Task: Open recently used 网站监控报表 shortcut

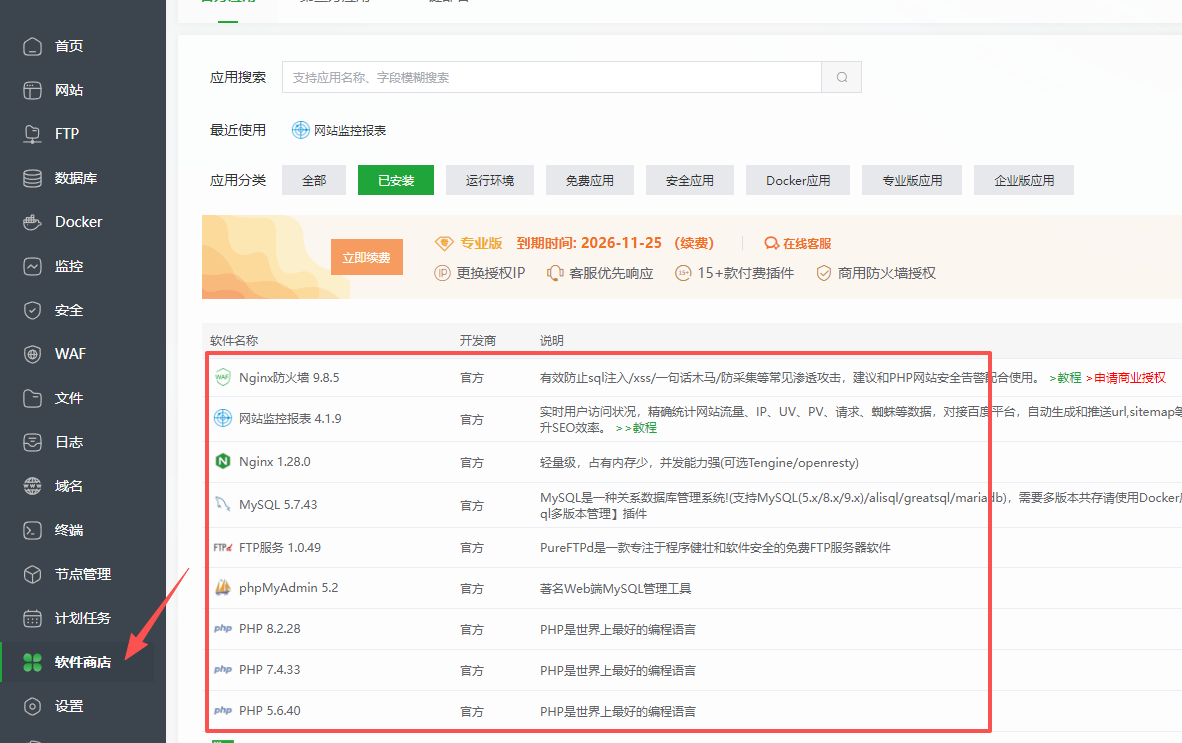Action: pyautogui.click(x=340, y=130)
